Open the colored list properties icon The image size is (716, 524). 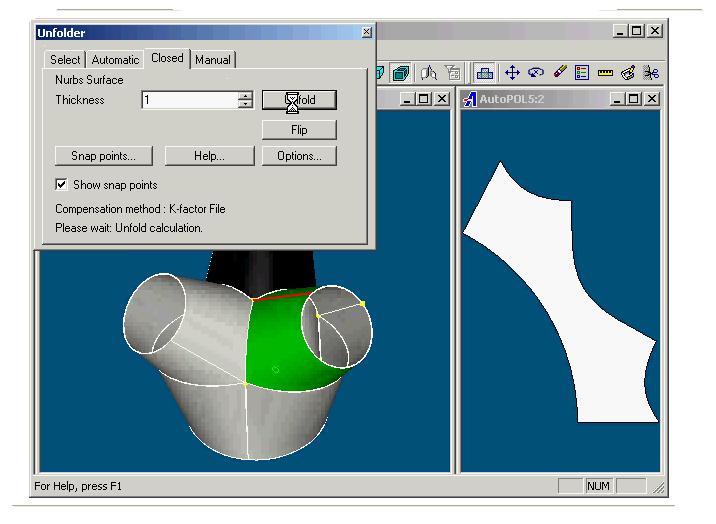(x=582, y=73)
